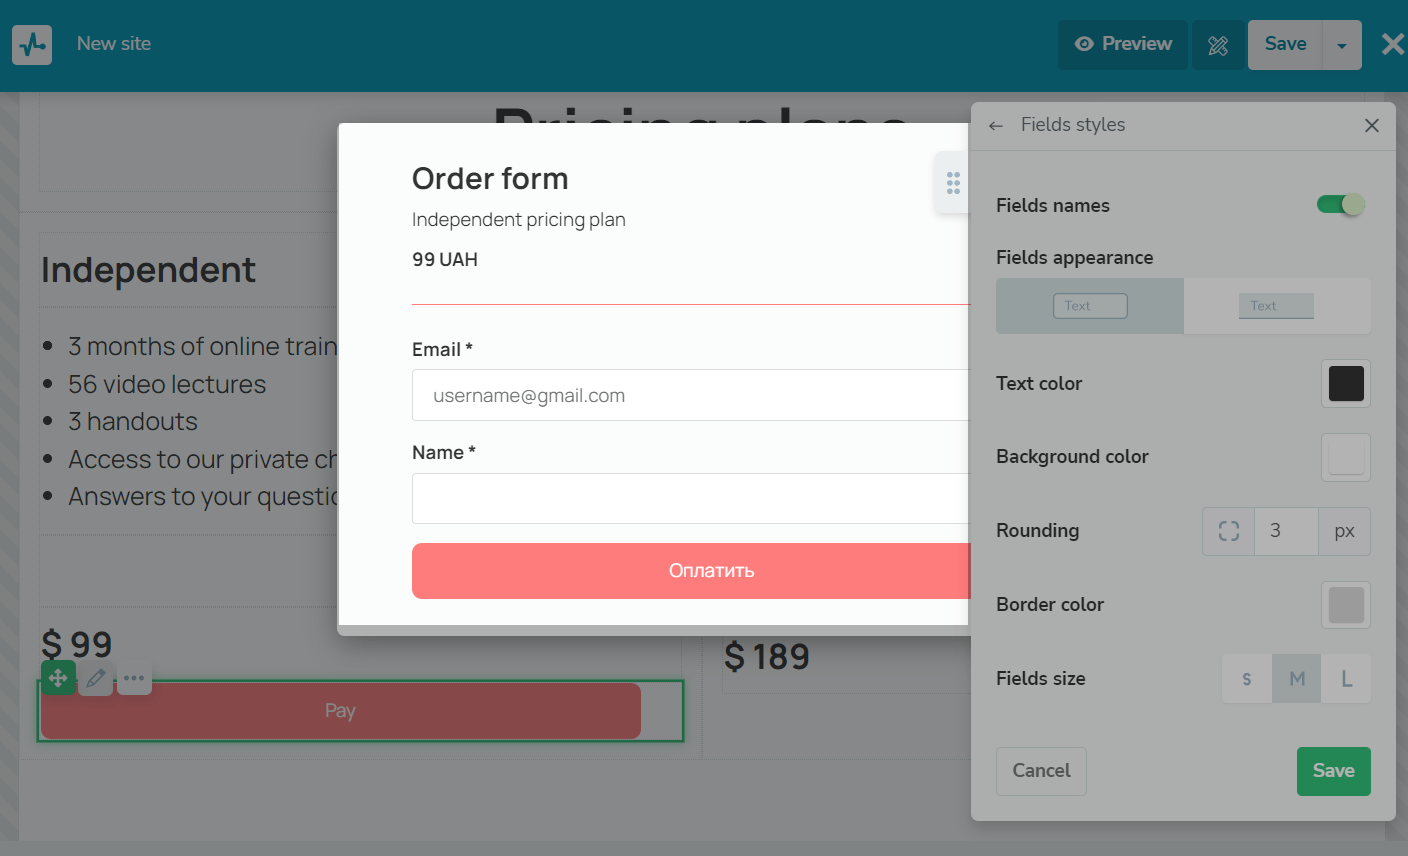The width and height of the screenshot is (1408, 856).
Task: Open the design tools icon beside Preview
Action: click(1218, 45)
